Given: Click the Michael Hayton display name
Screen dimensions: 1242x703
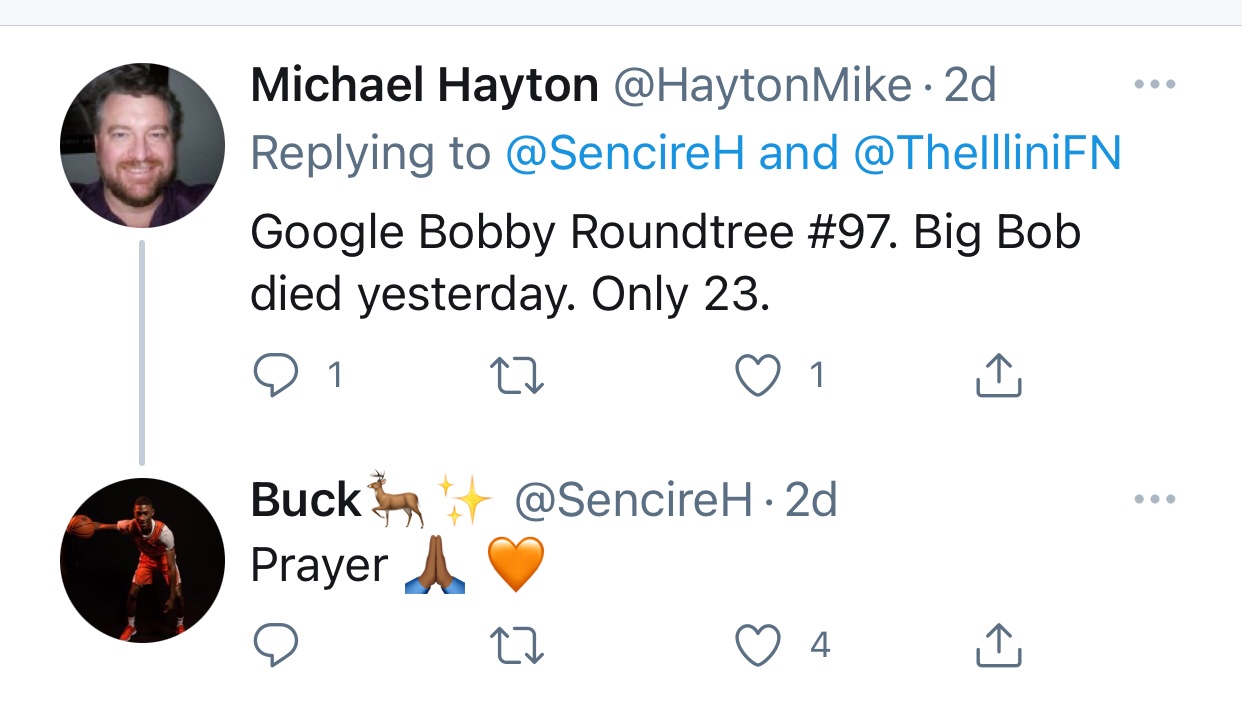Looking at the screenshot, I should (x=424, y=86).
